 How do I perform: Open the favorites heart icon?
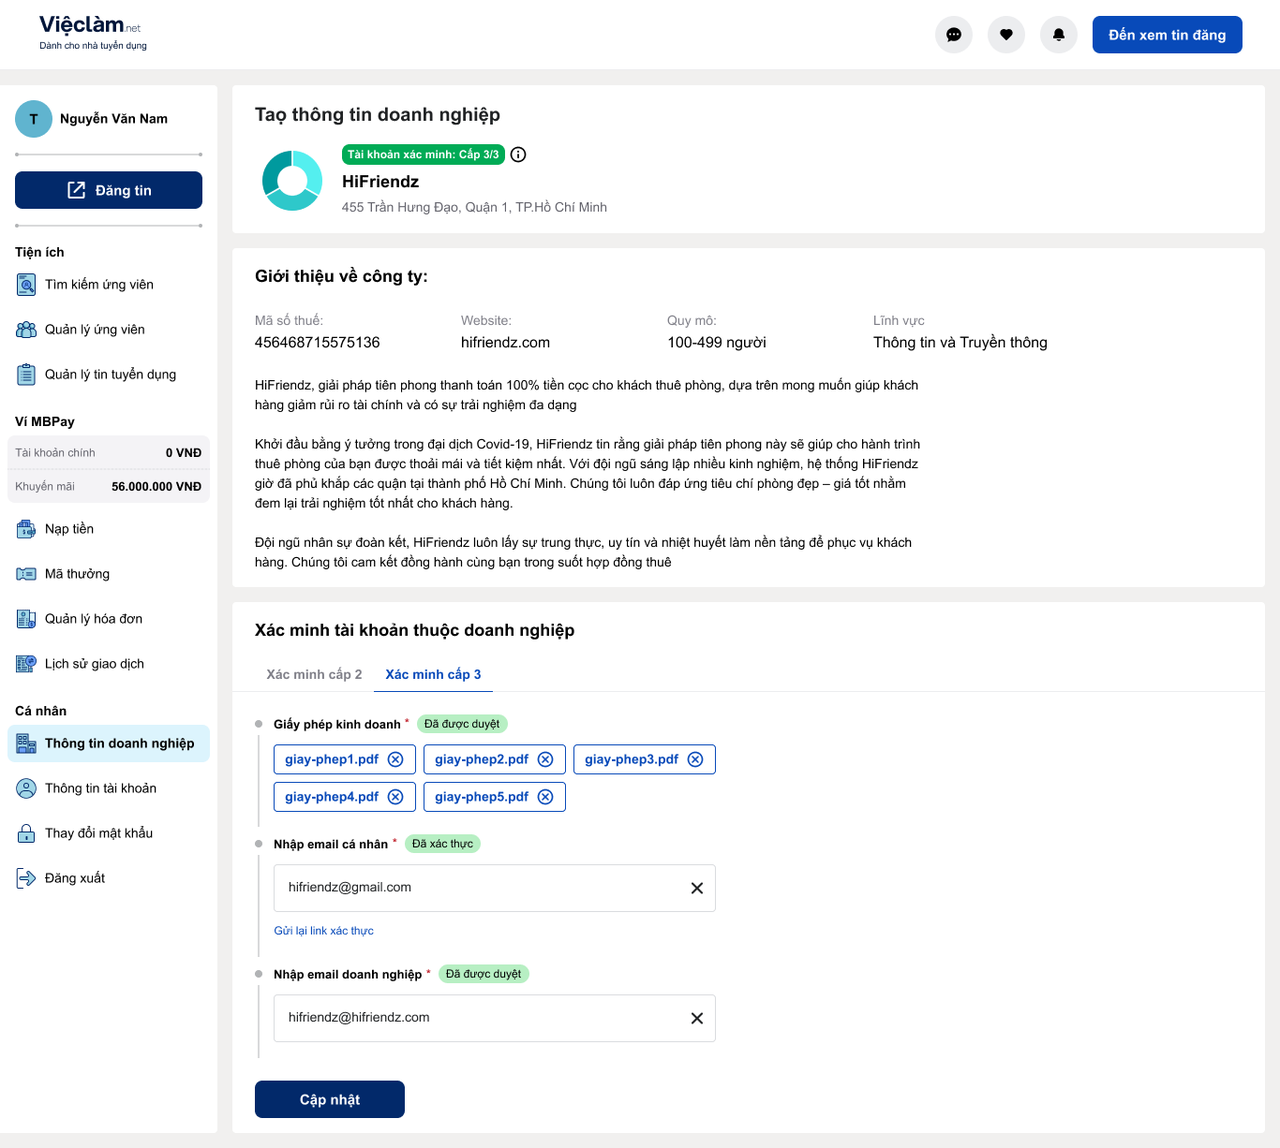pos(1006,35)
